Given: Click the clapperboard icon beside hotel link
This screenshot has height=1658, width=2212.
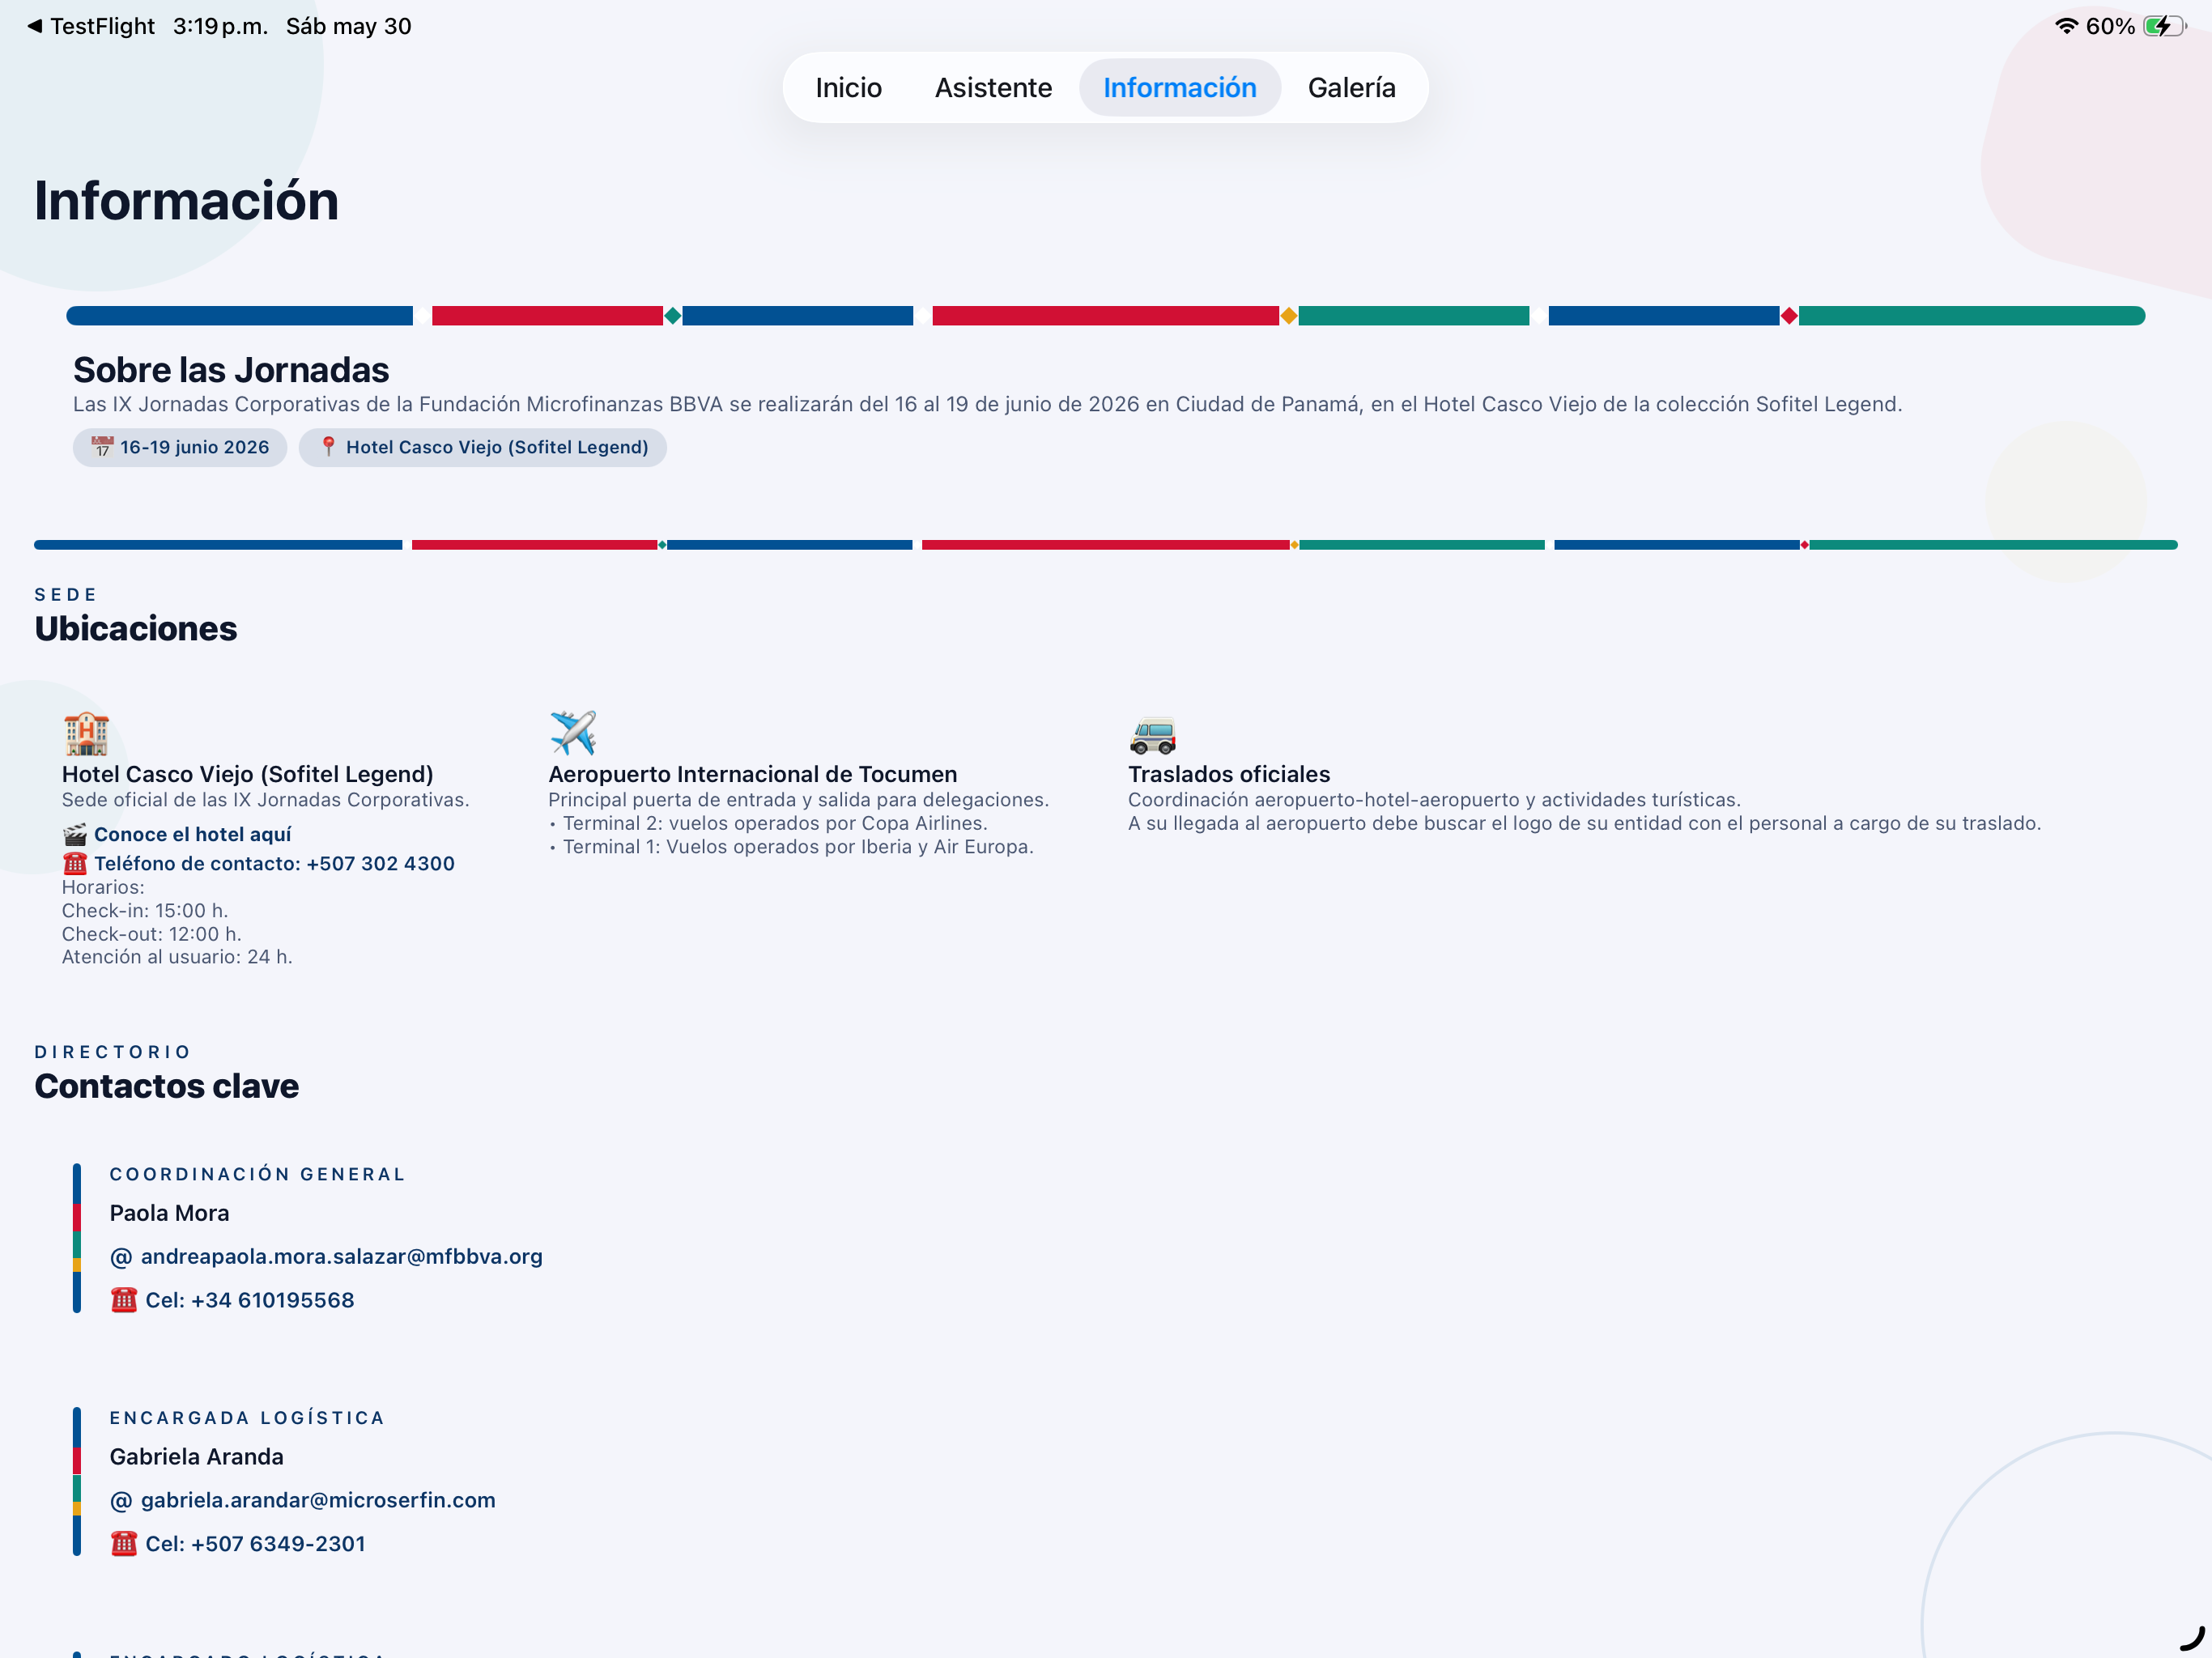Looking at the screenshot, I should [x=75, y=834].
